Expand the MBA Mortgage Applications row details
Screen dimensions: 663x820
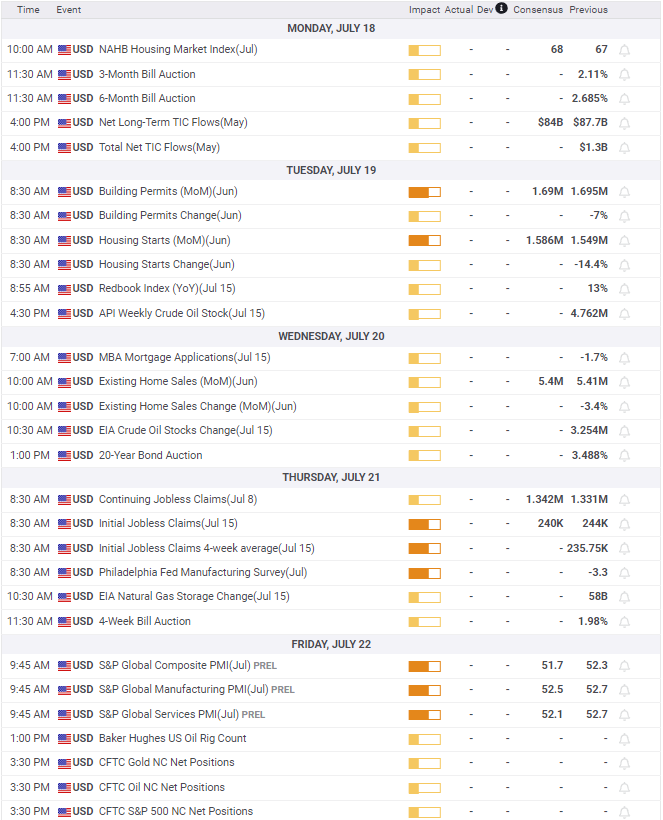(332, 358)
